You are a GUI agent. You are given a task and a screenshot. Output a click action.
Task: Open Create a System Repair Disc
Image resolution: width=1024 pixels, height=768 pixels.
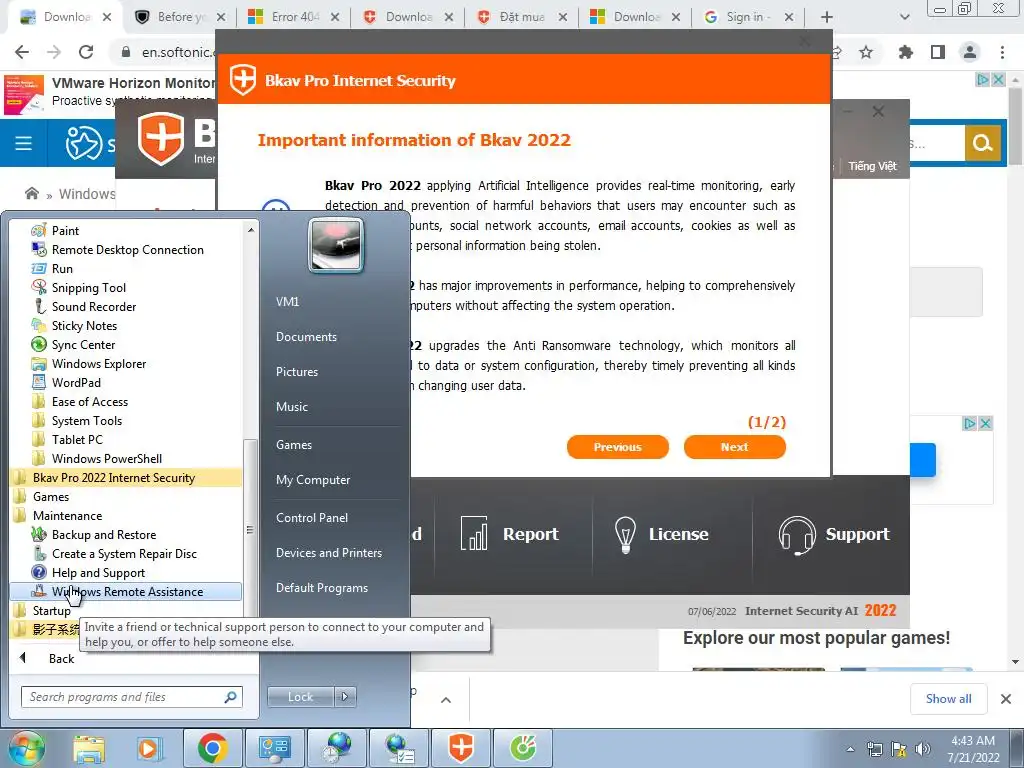[x=124, y=553]
